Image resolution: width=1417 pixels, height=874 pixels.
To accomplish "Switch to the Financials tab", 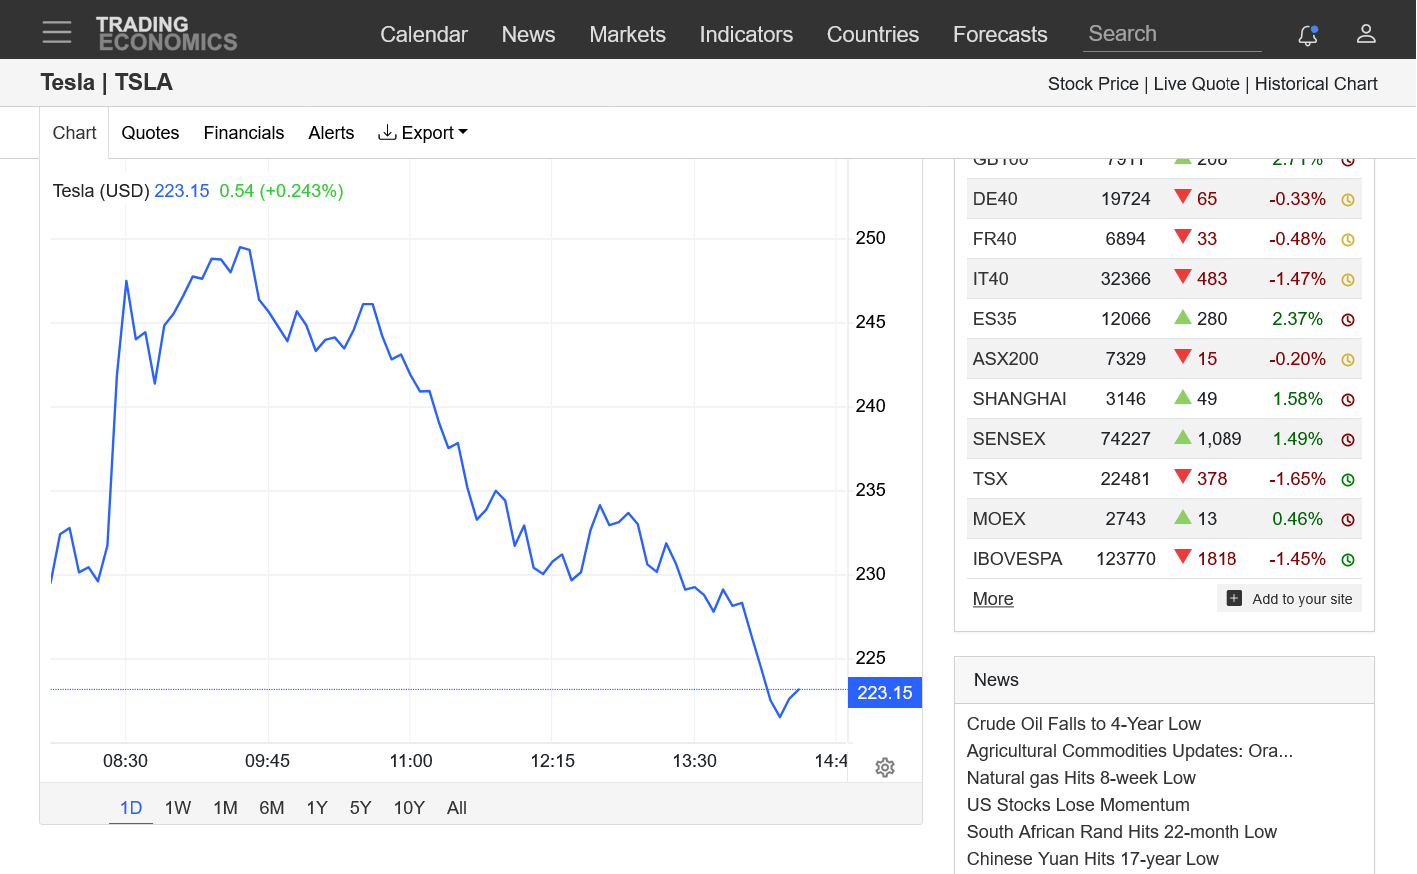I will 244,133.
